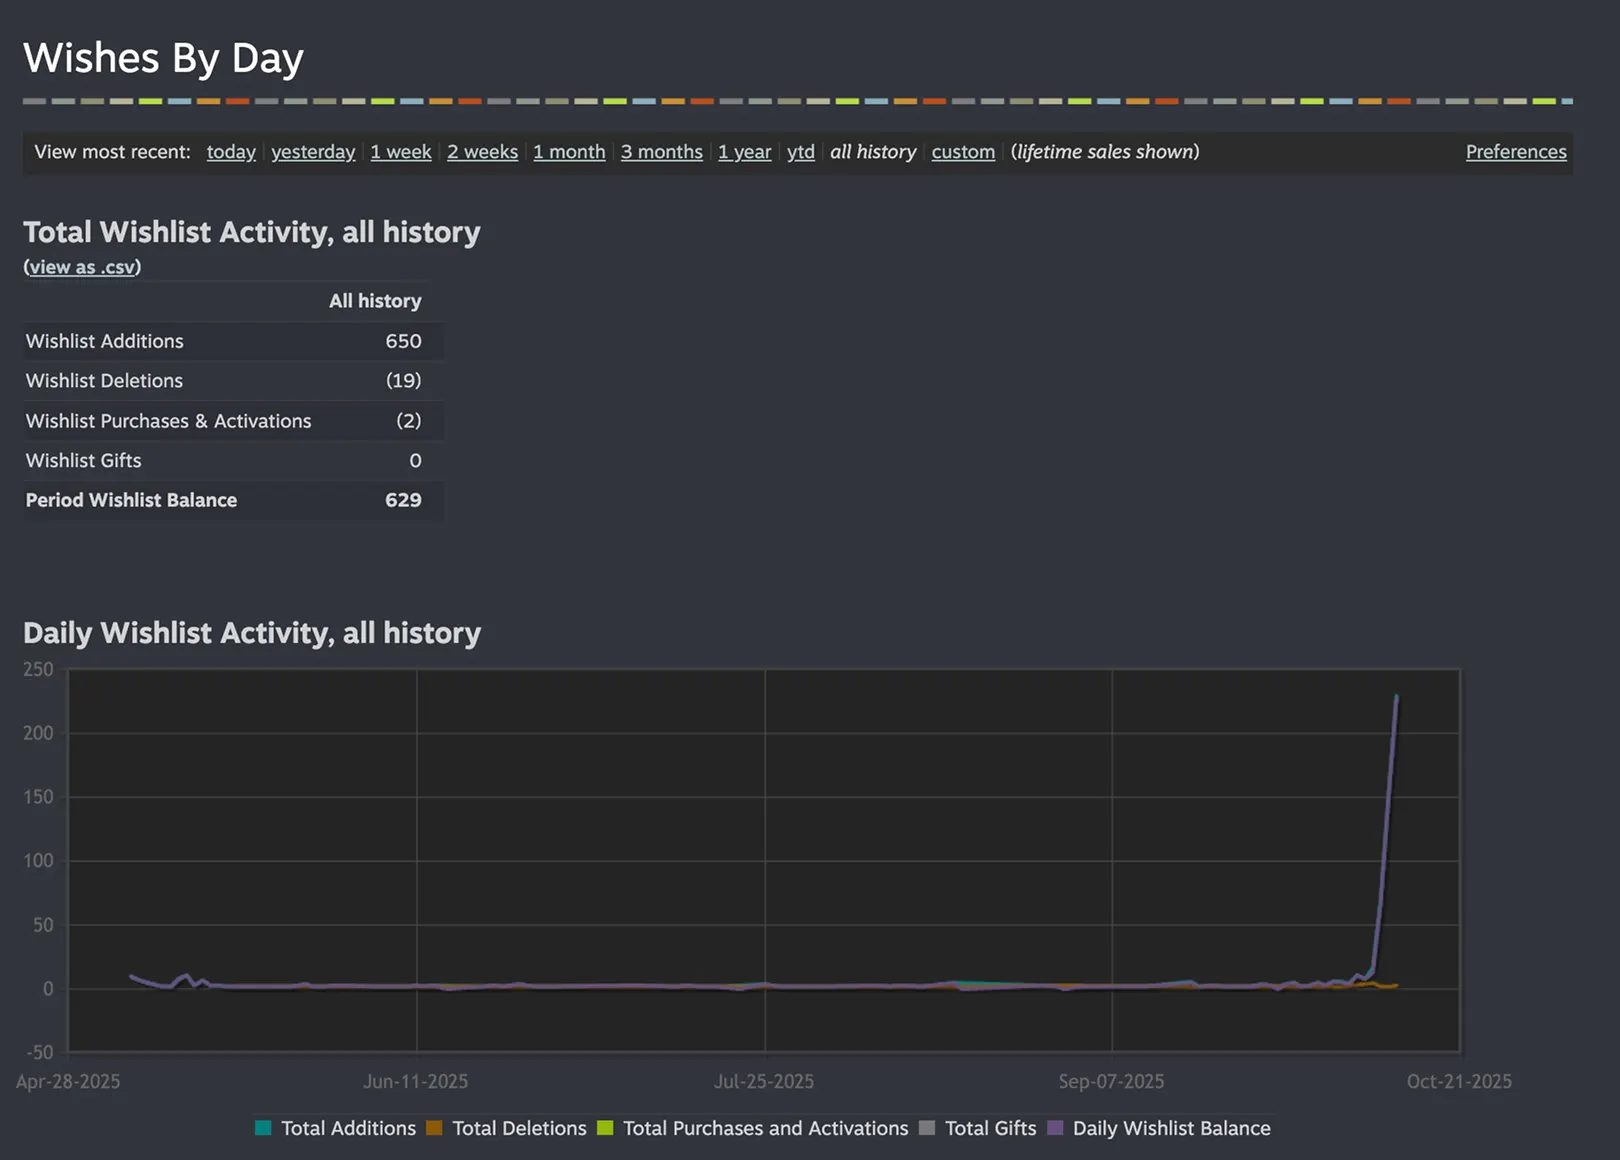The width and height of the screenshot is (1620, 1160).
Task: Click the Purchases & Activations value (2)
Action: point(408,421)
